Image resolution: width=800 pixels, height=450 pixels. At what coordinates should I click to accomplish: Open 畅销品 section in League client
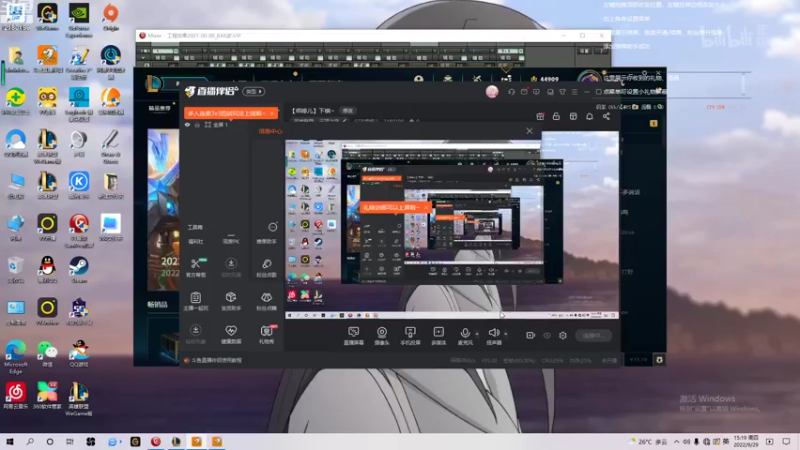[158, 305]
